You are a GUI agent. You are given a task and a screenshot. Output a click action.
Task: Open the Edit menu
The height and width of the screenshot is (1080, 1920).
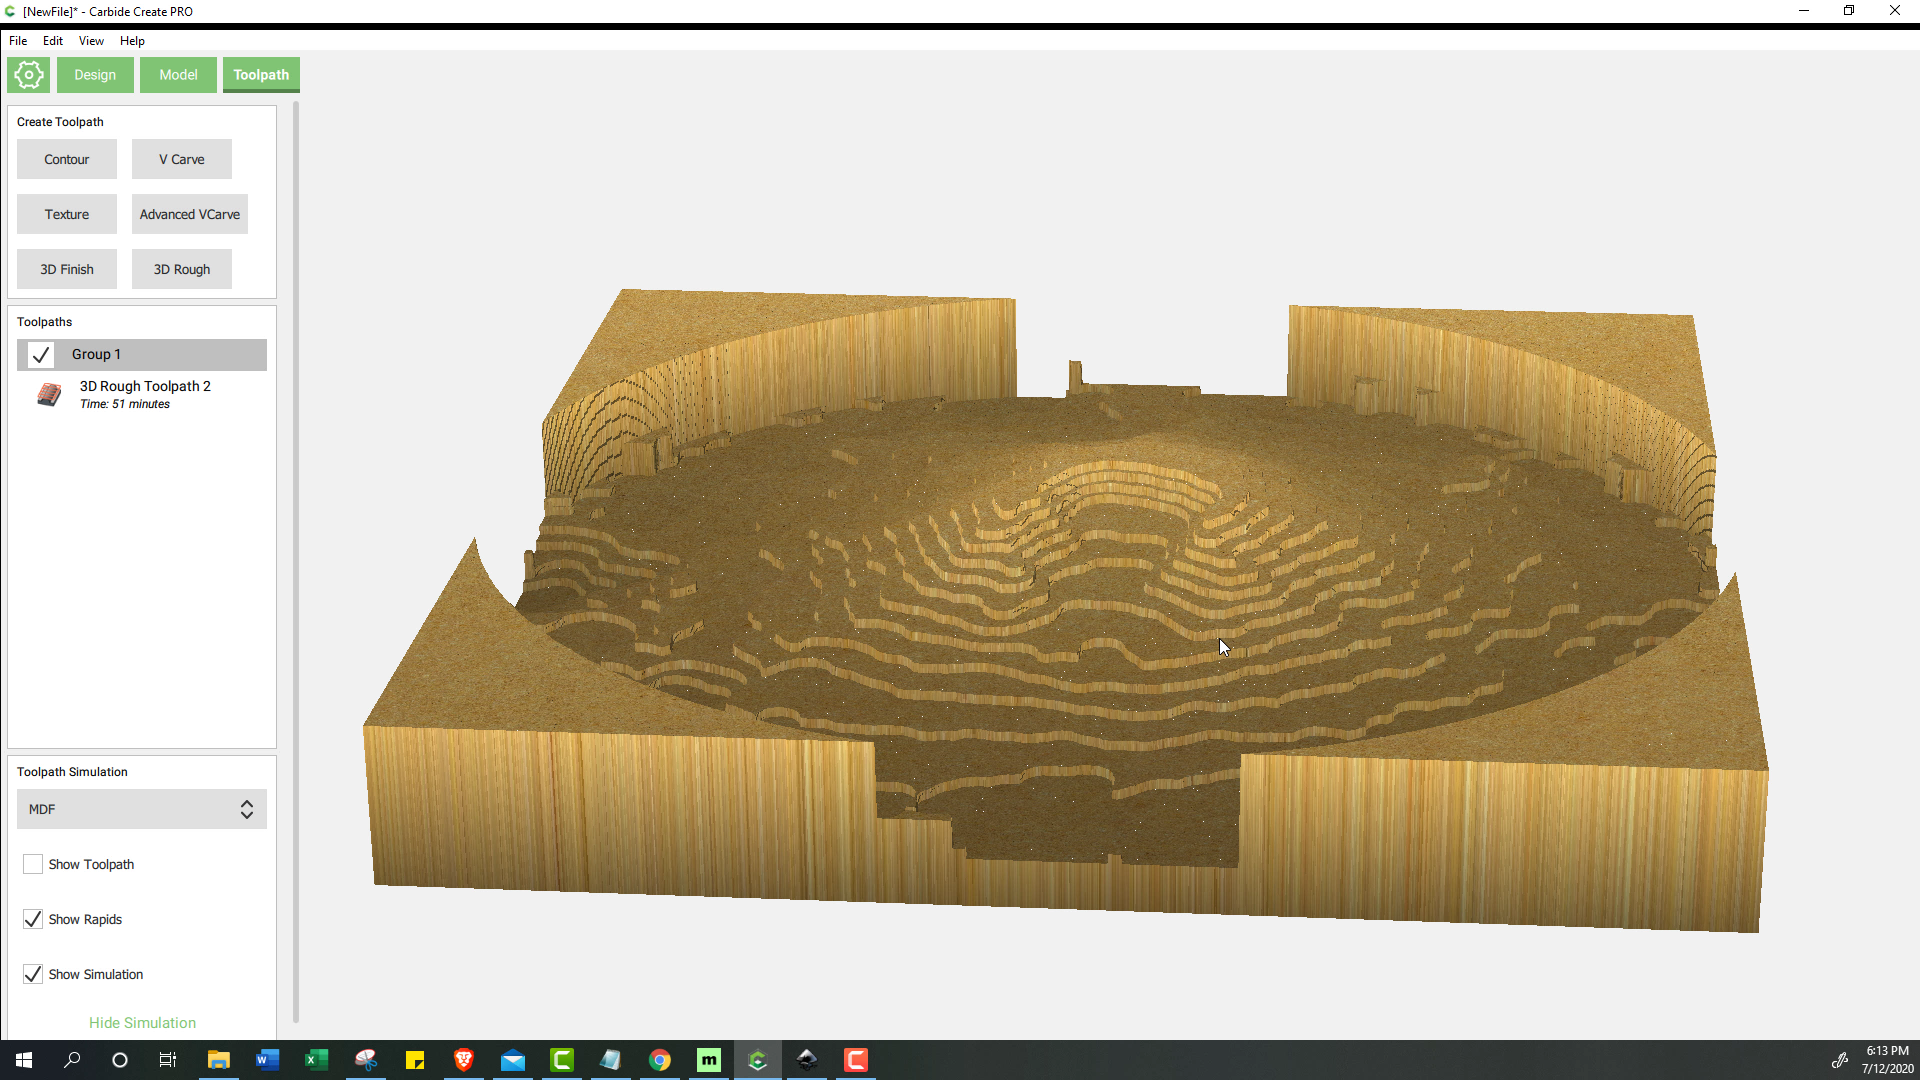[53, 40]
